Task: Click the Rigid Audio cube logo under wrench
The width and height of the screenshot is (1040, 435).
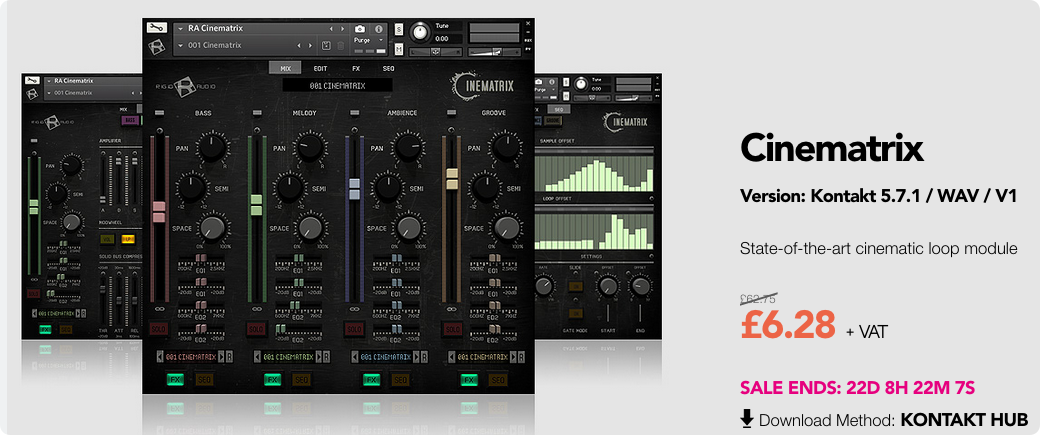Action: tap(157, 46)
